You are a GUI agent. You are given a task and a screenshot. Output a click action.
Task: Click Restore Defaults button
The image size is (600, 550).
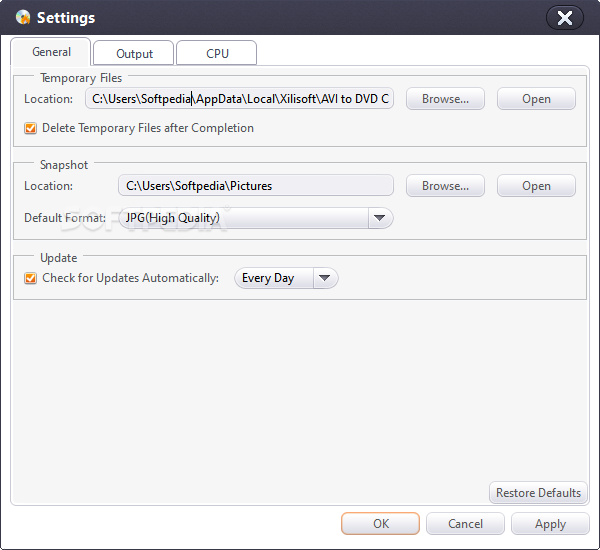538,493
